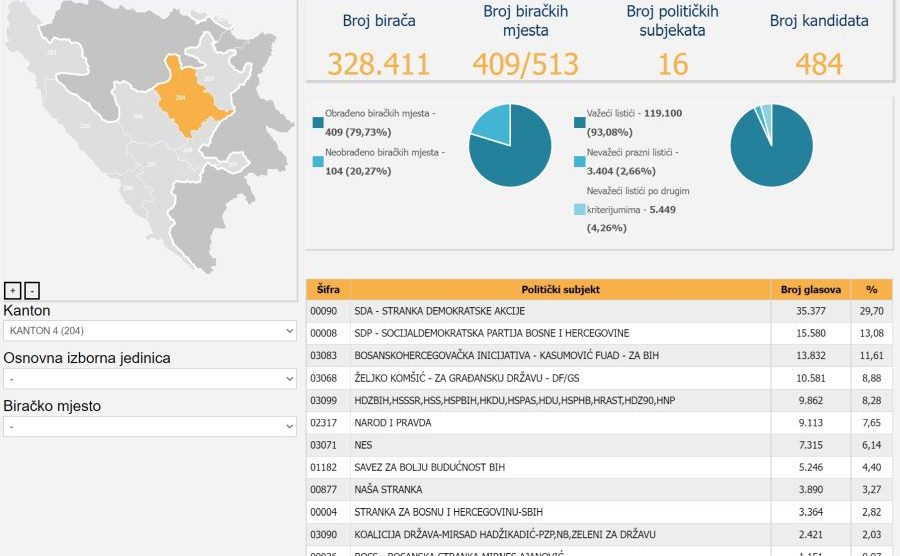Click the processed polling stations pie chart
The image size is (900, 556).
(x=510, y=145)
